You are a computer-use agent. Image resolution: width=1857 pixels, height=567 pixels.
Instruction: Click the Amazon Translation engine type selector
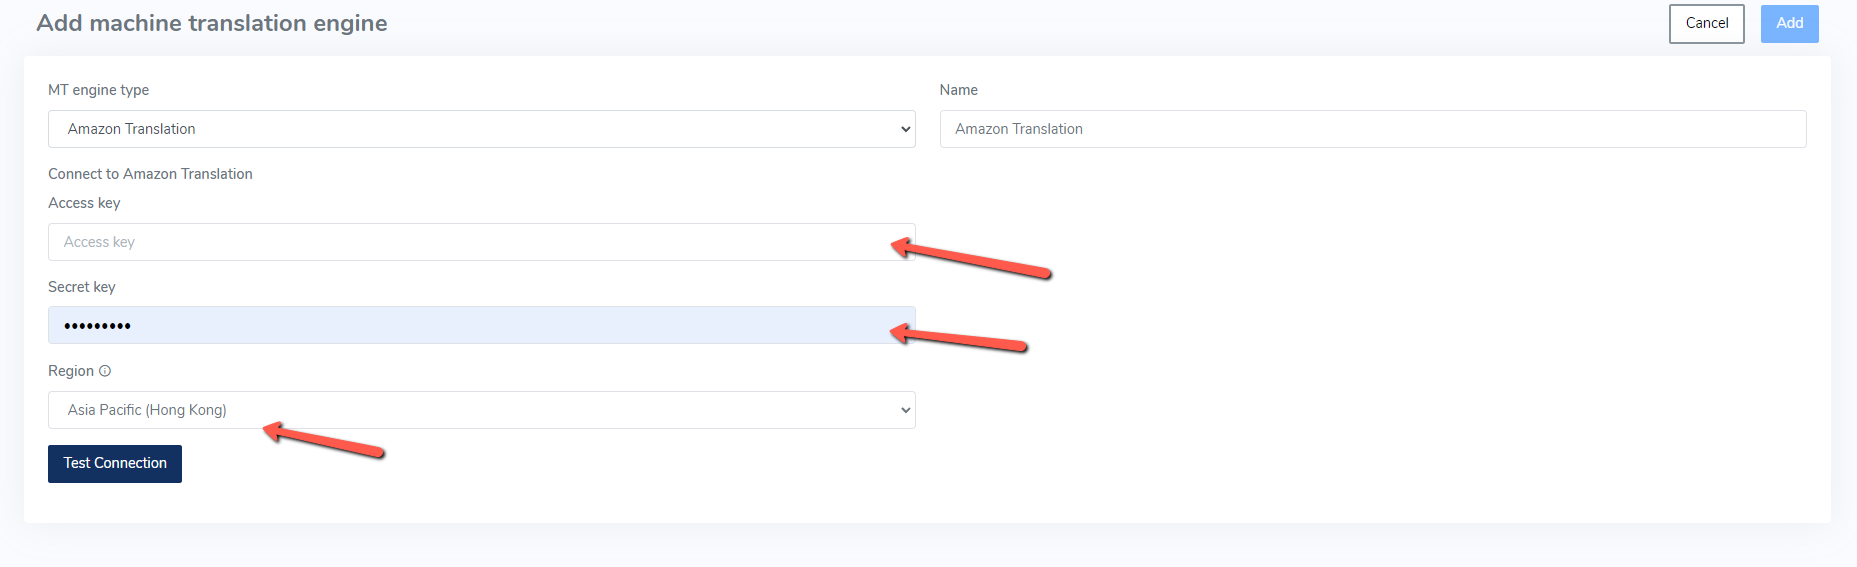click(482, 129)
